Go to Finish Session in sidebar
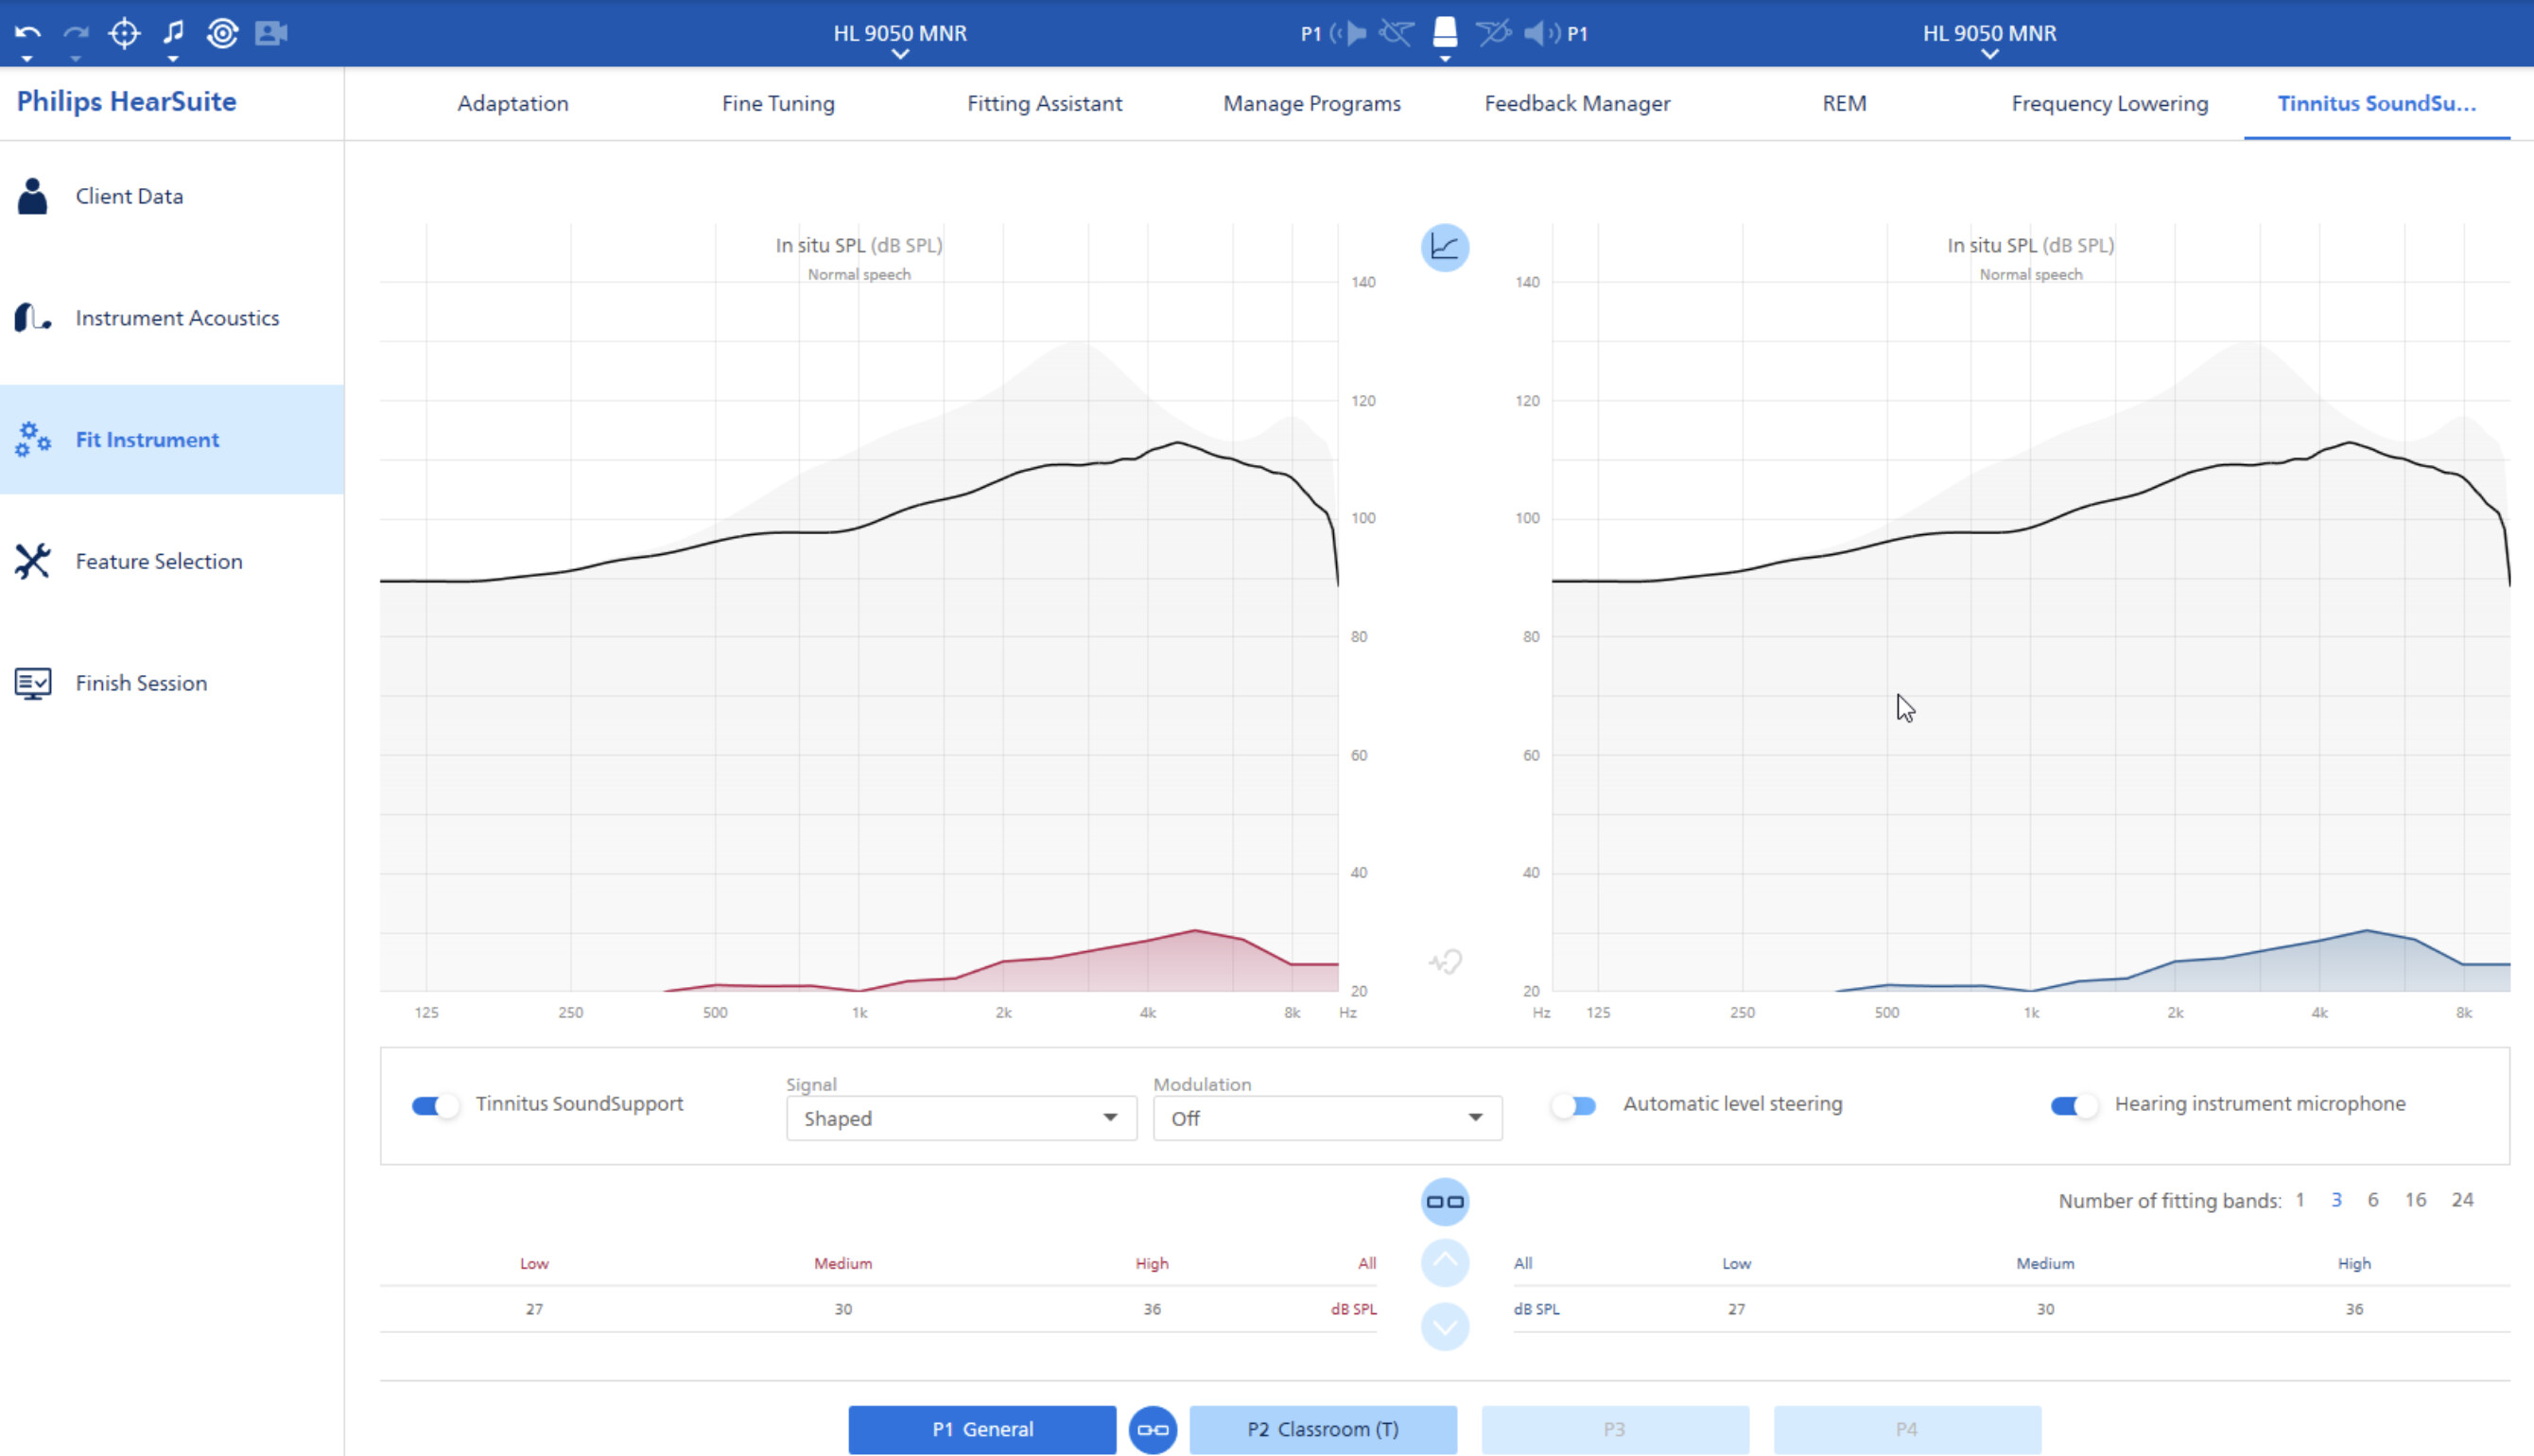 pos(141,683)
